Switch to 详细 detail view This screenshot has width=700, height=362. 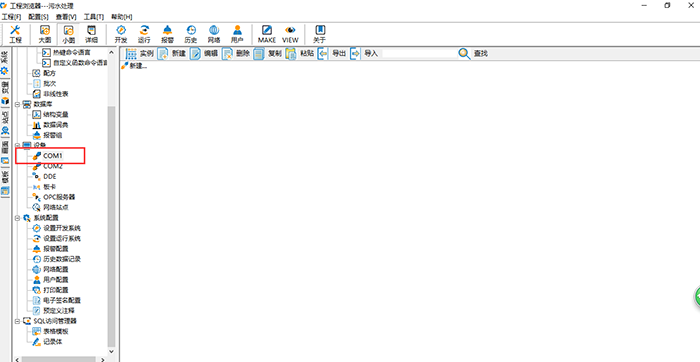(92, 34)
